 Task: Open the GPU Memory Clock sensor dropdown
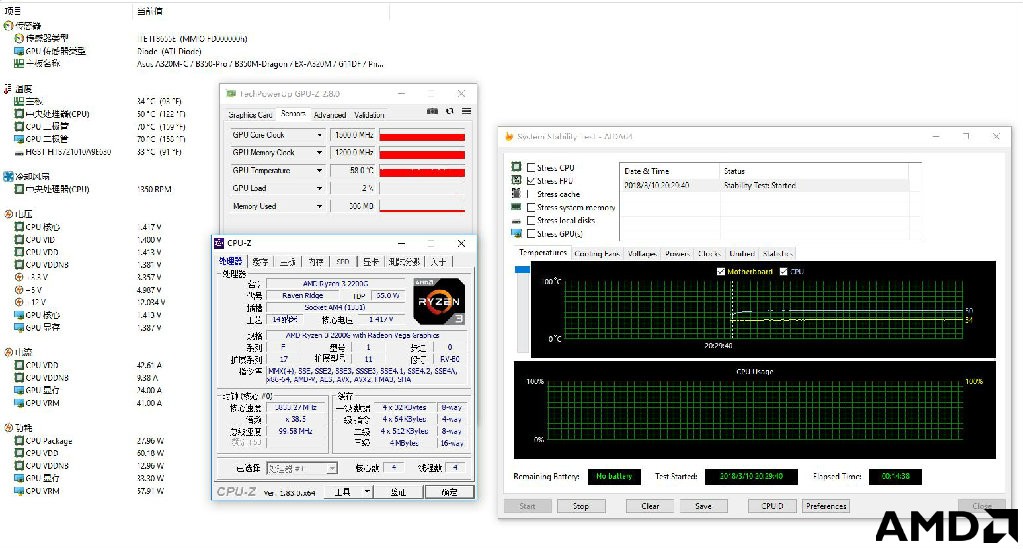[319, 153]
